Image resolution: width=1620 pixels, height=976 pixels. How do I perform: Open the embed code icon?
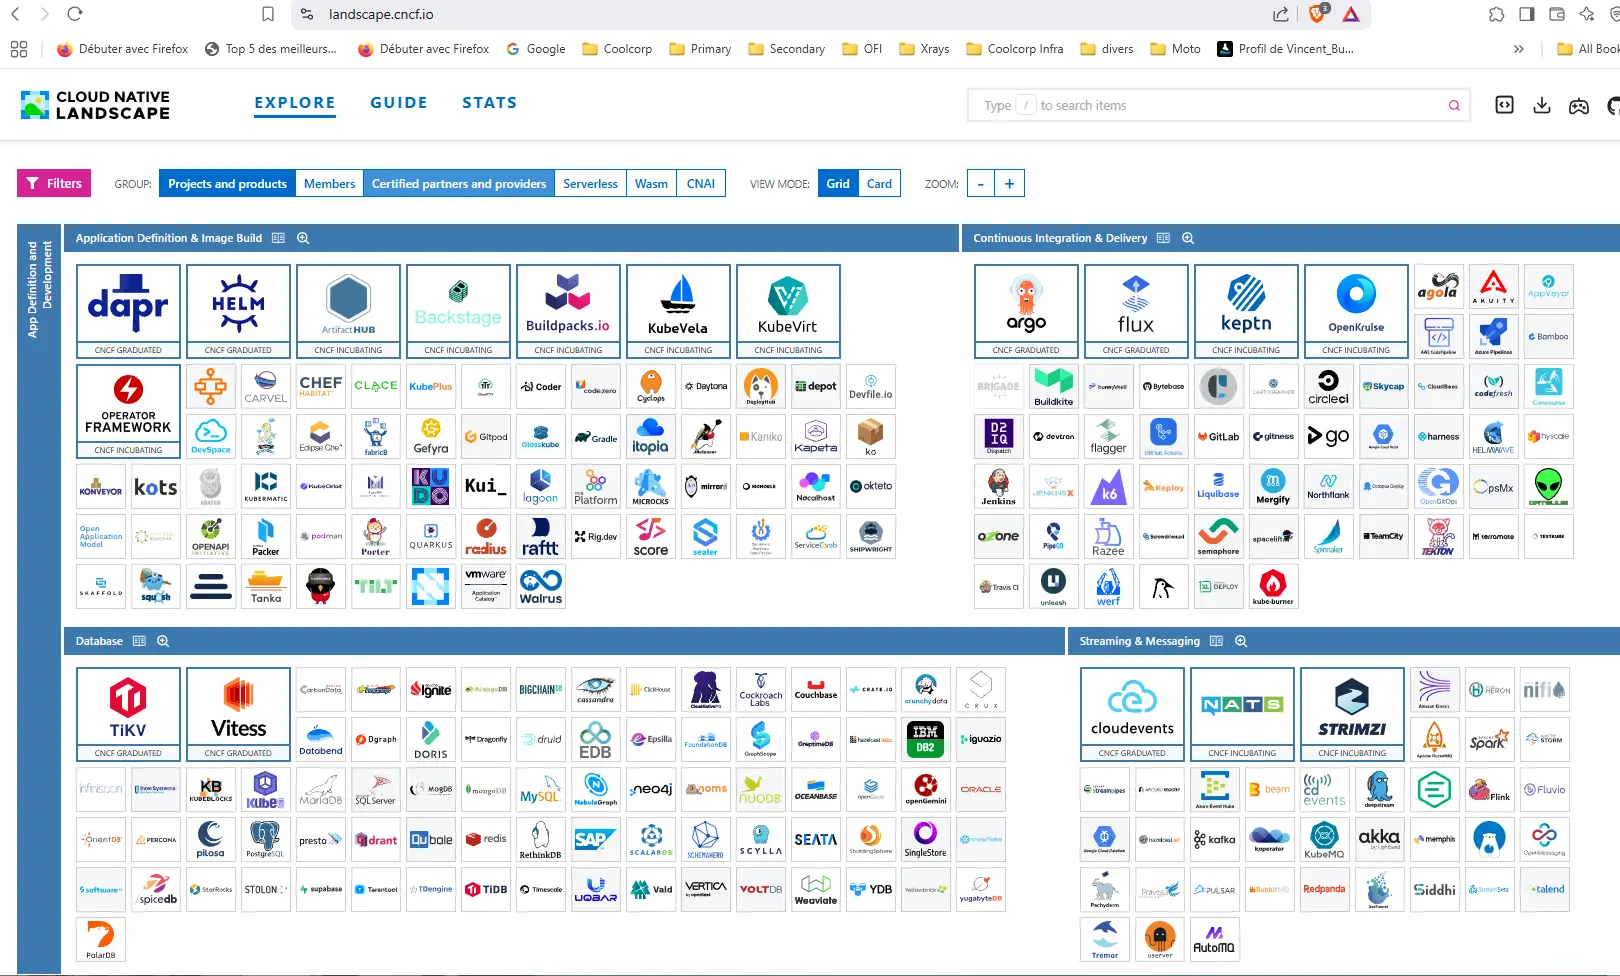click(x=1504, y=105)
